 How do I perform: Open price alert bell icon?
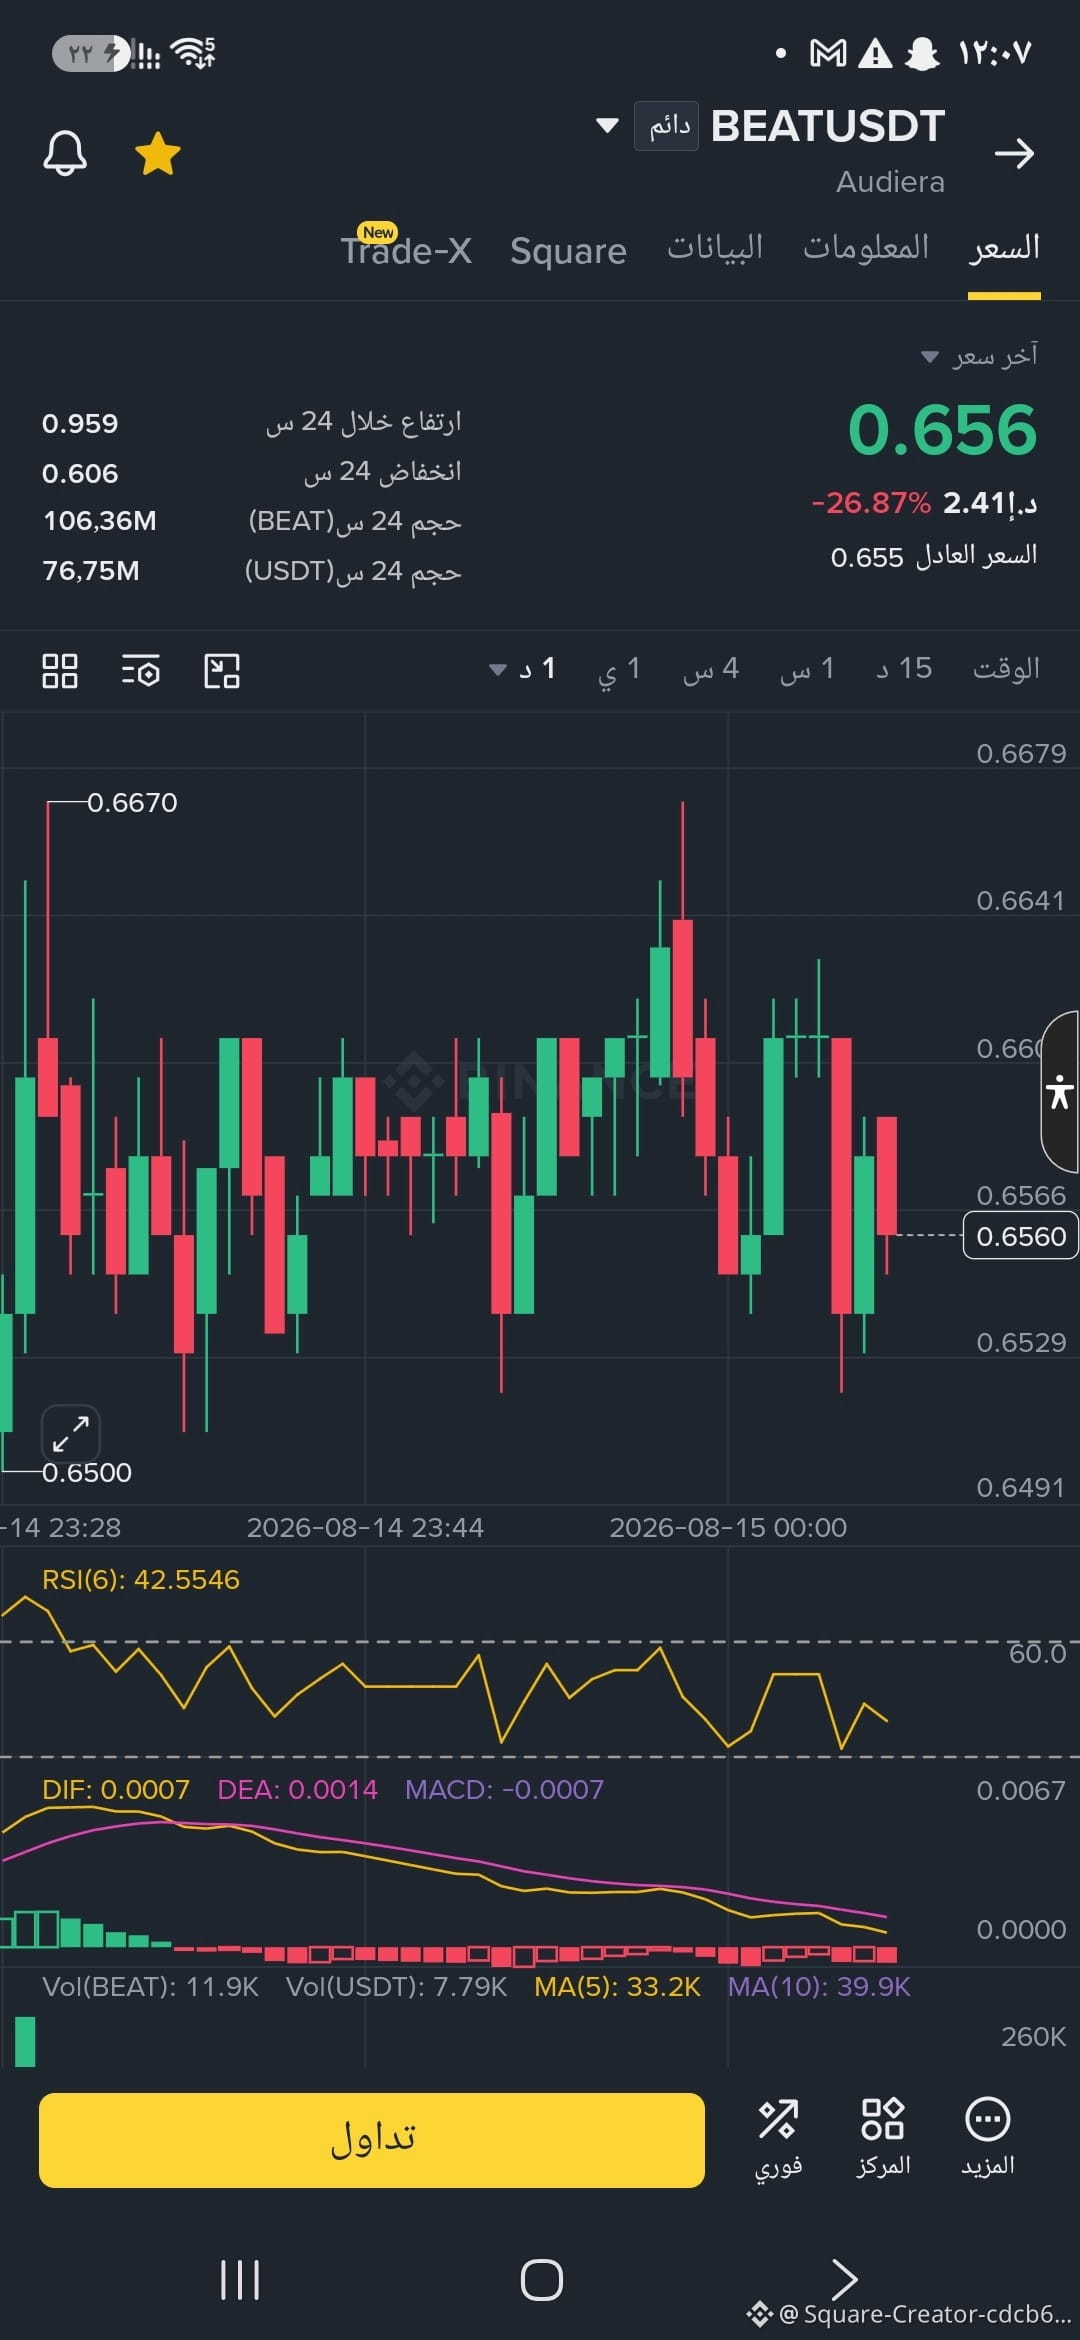65,154
